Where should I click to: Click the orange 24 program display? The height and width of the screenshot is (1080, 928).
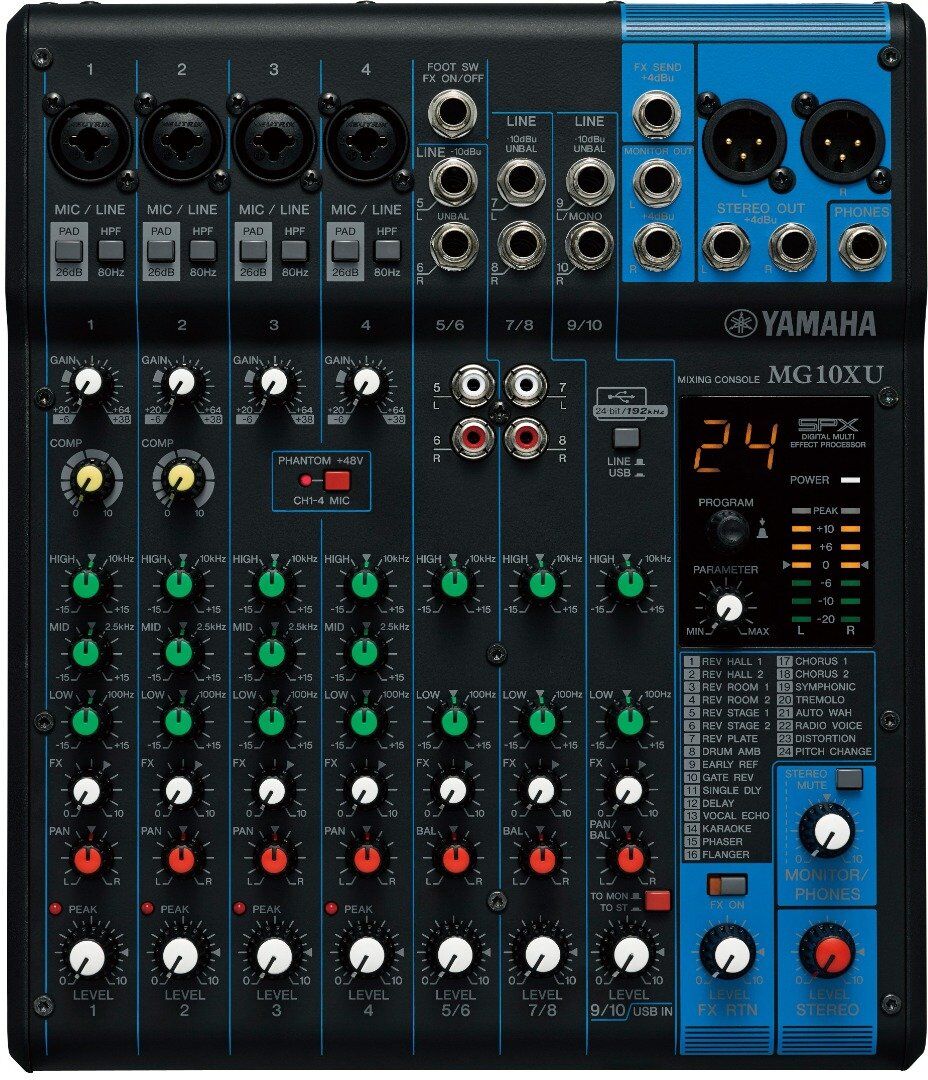[734, 446]
